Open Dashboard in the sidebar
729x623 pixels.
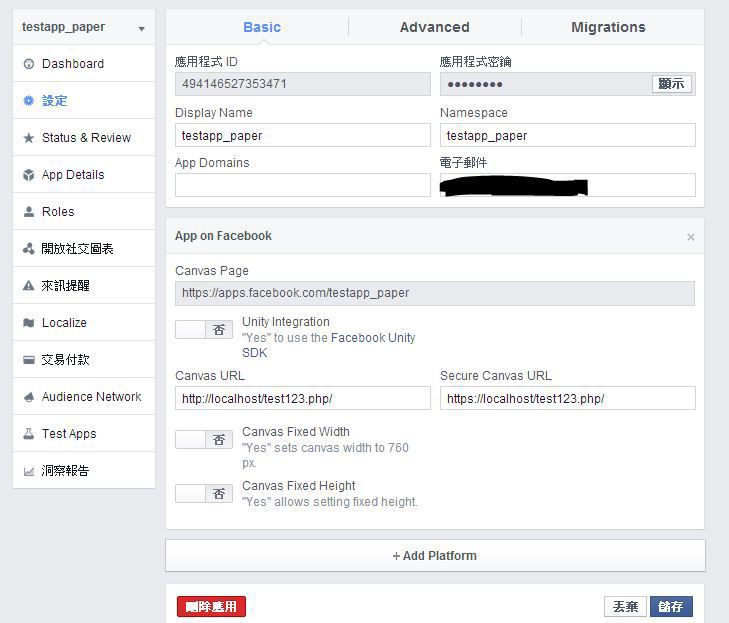coord(84,64)
